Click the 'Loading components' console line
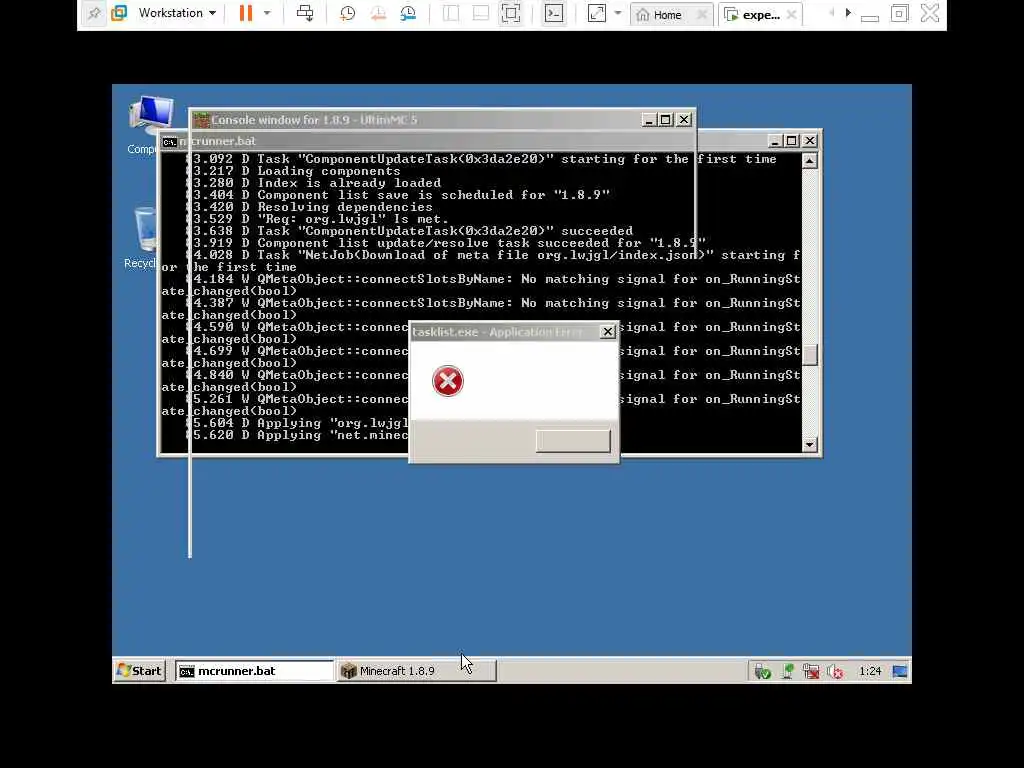 point(328,171)
